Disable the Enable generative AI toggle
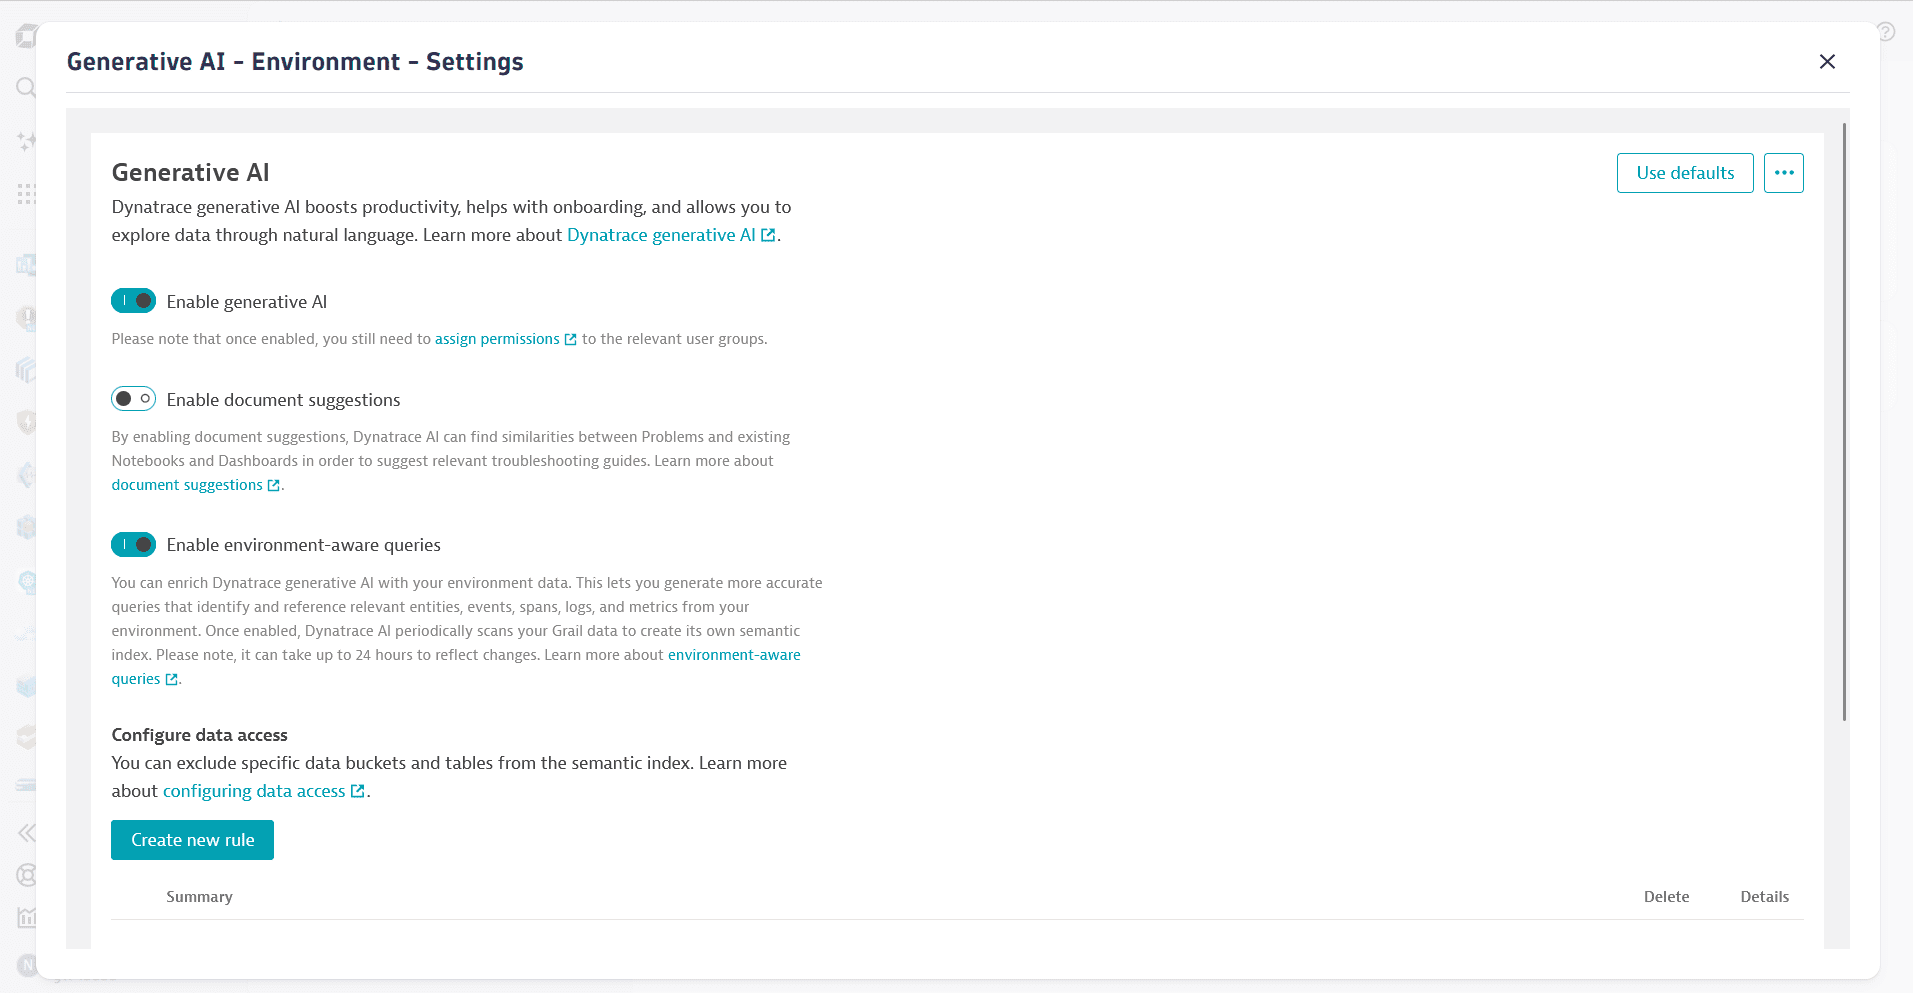Viewport: 1913px width, 993px height. (x=133, y=300)
